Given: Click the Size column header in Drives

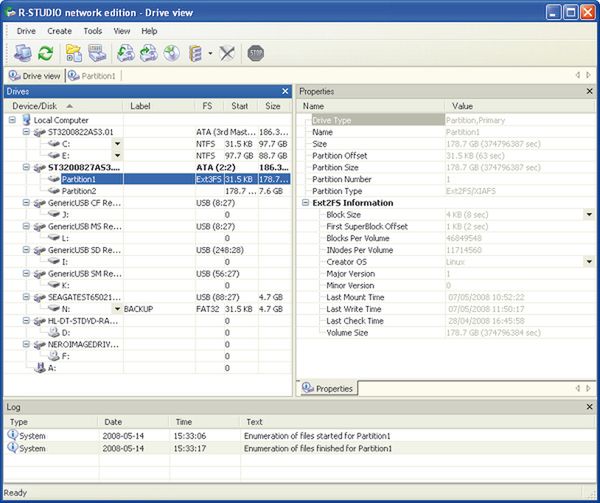Looking at the screenshot, I should tap(274, 106).
